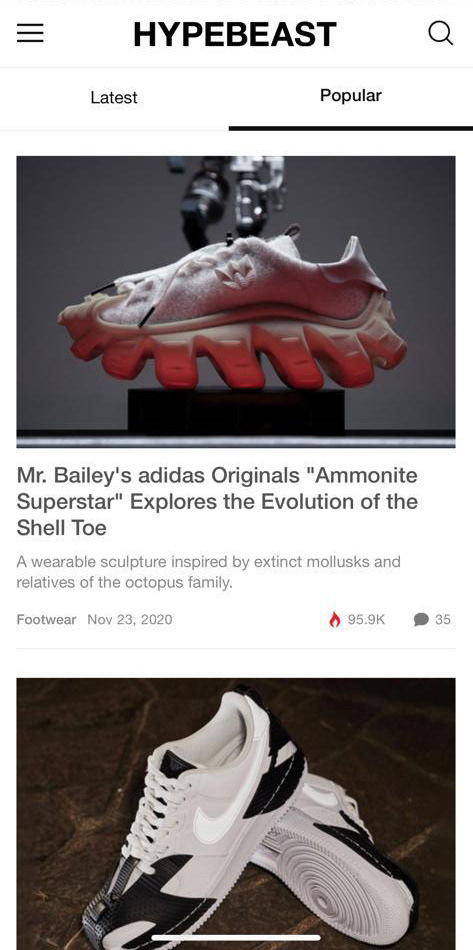Click the red flame hype icon
The width and height of the screenshot is (473, 950).
click(x=335, y=619)
